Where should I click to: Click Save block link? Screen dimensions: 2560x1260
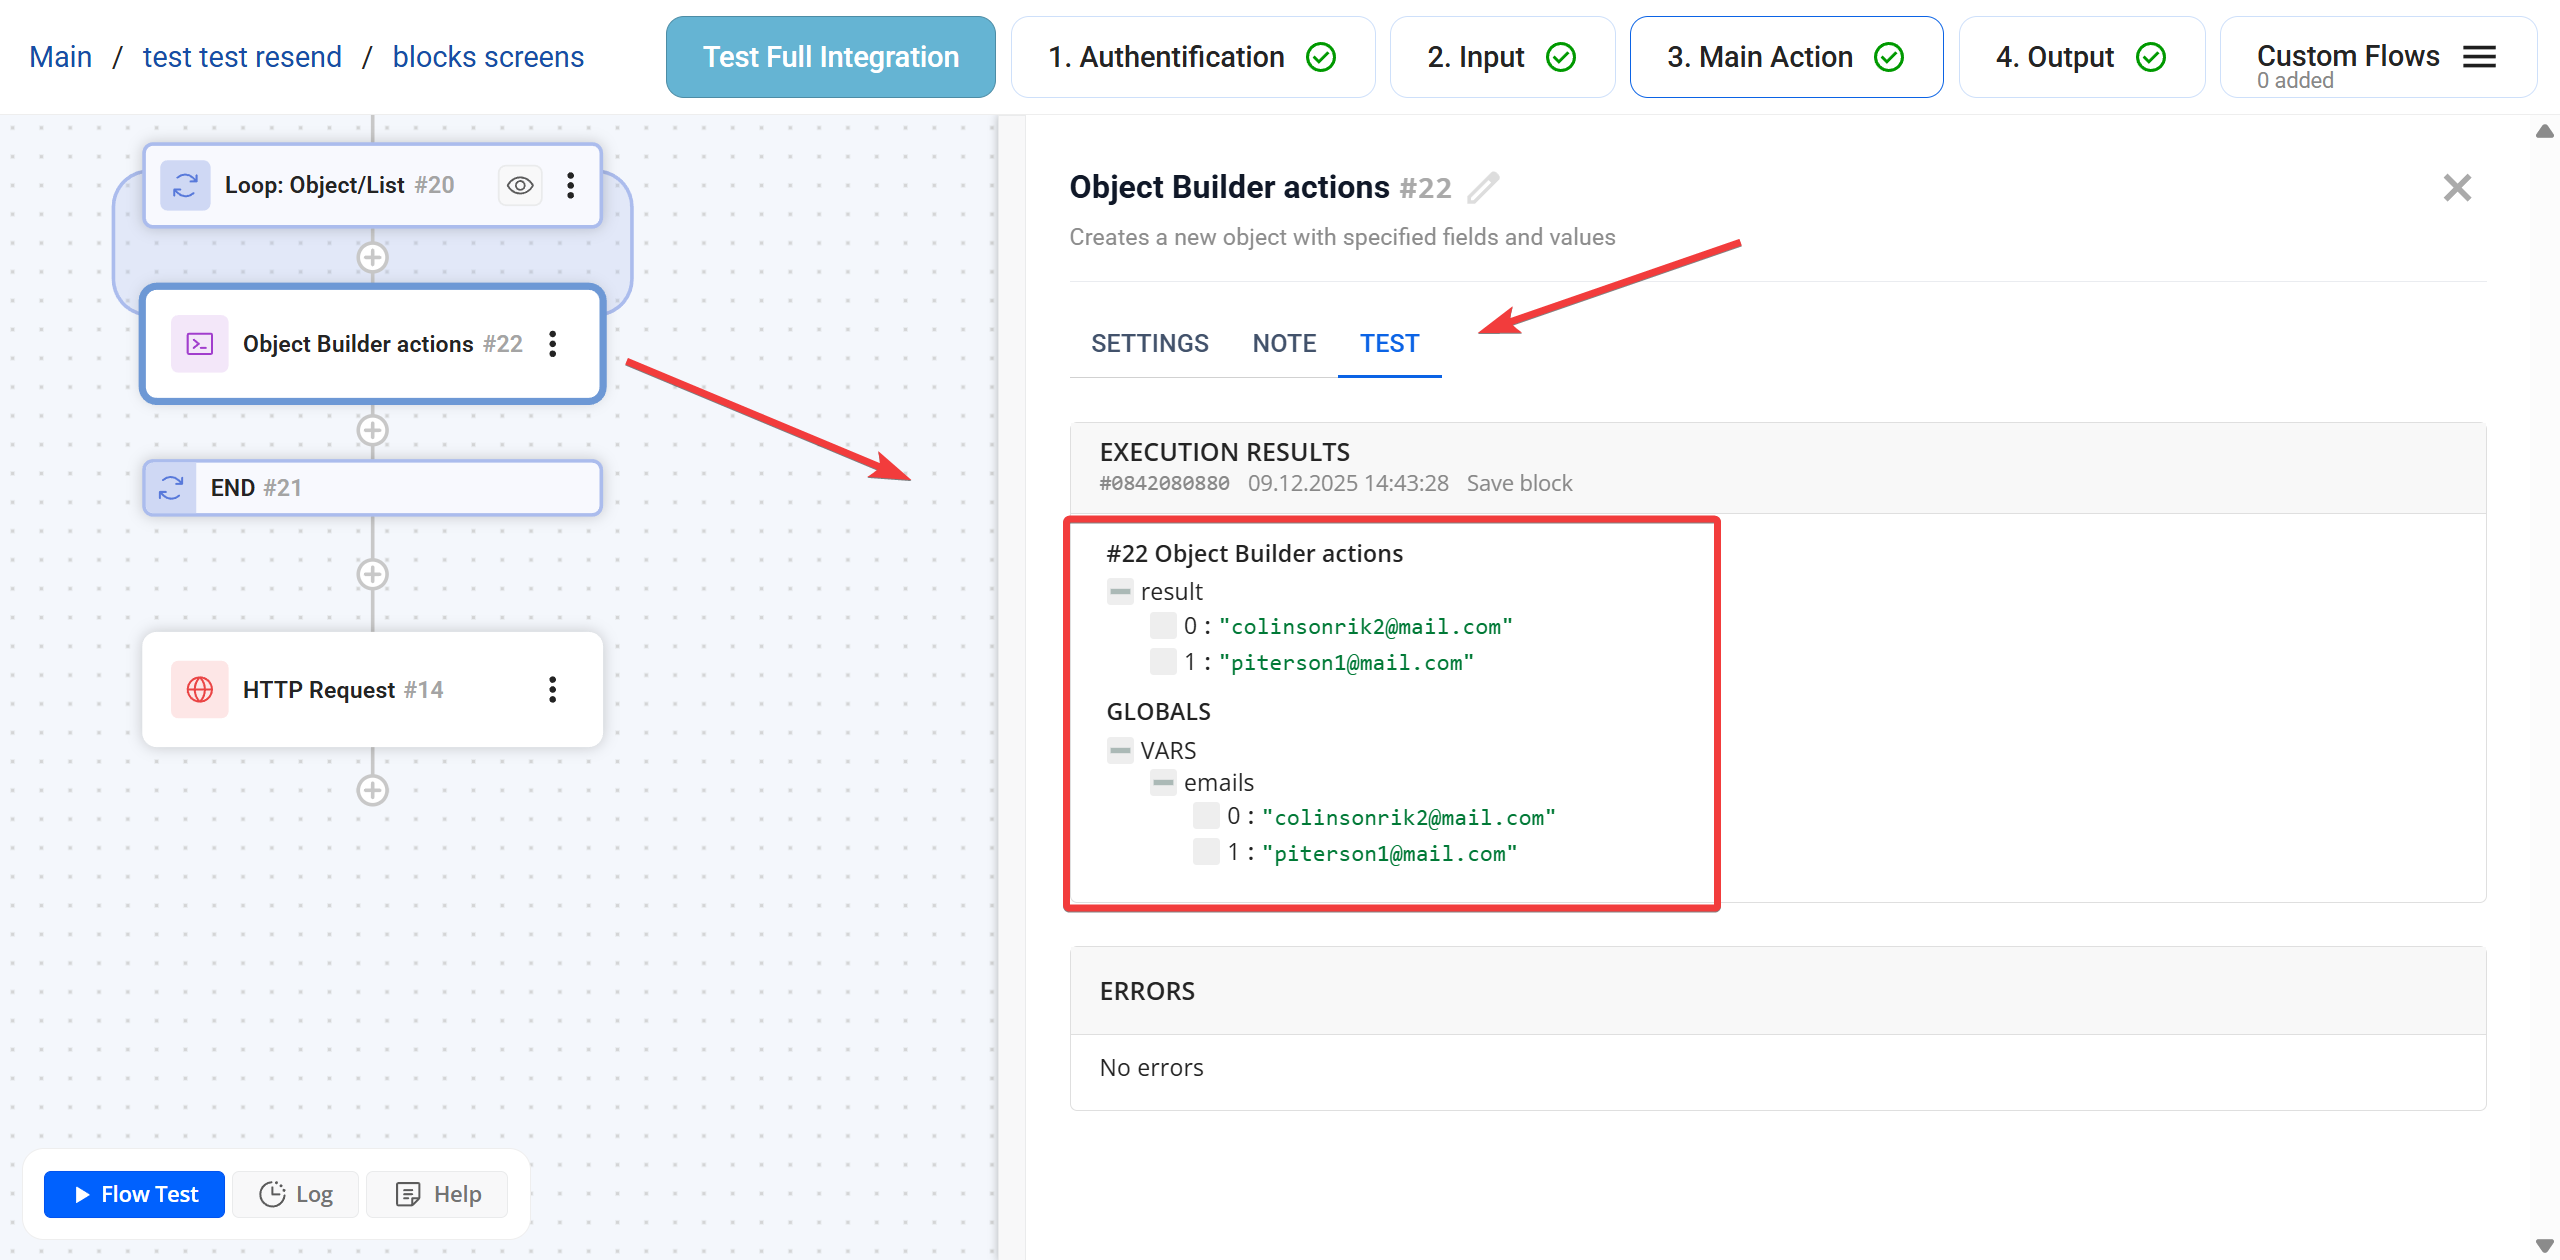[1519, 483]
